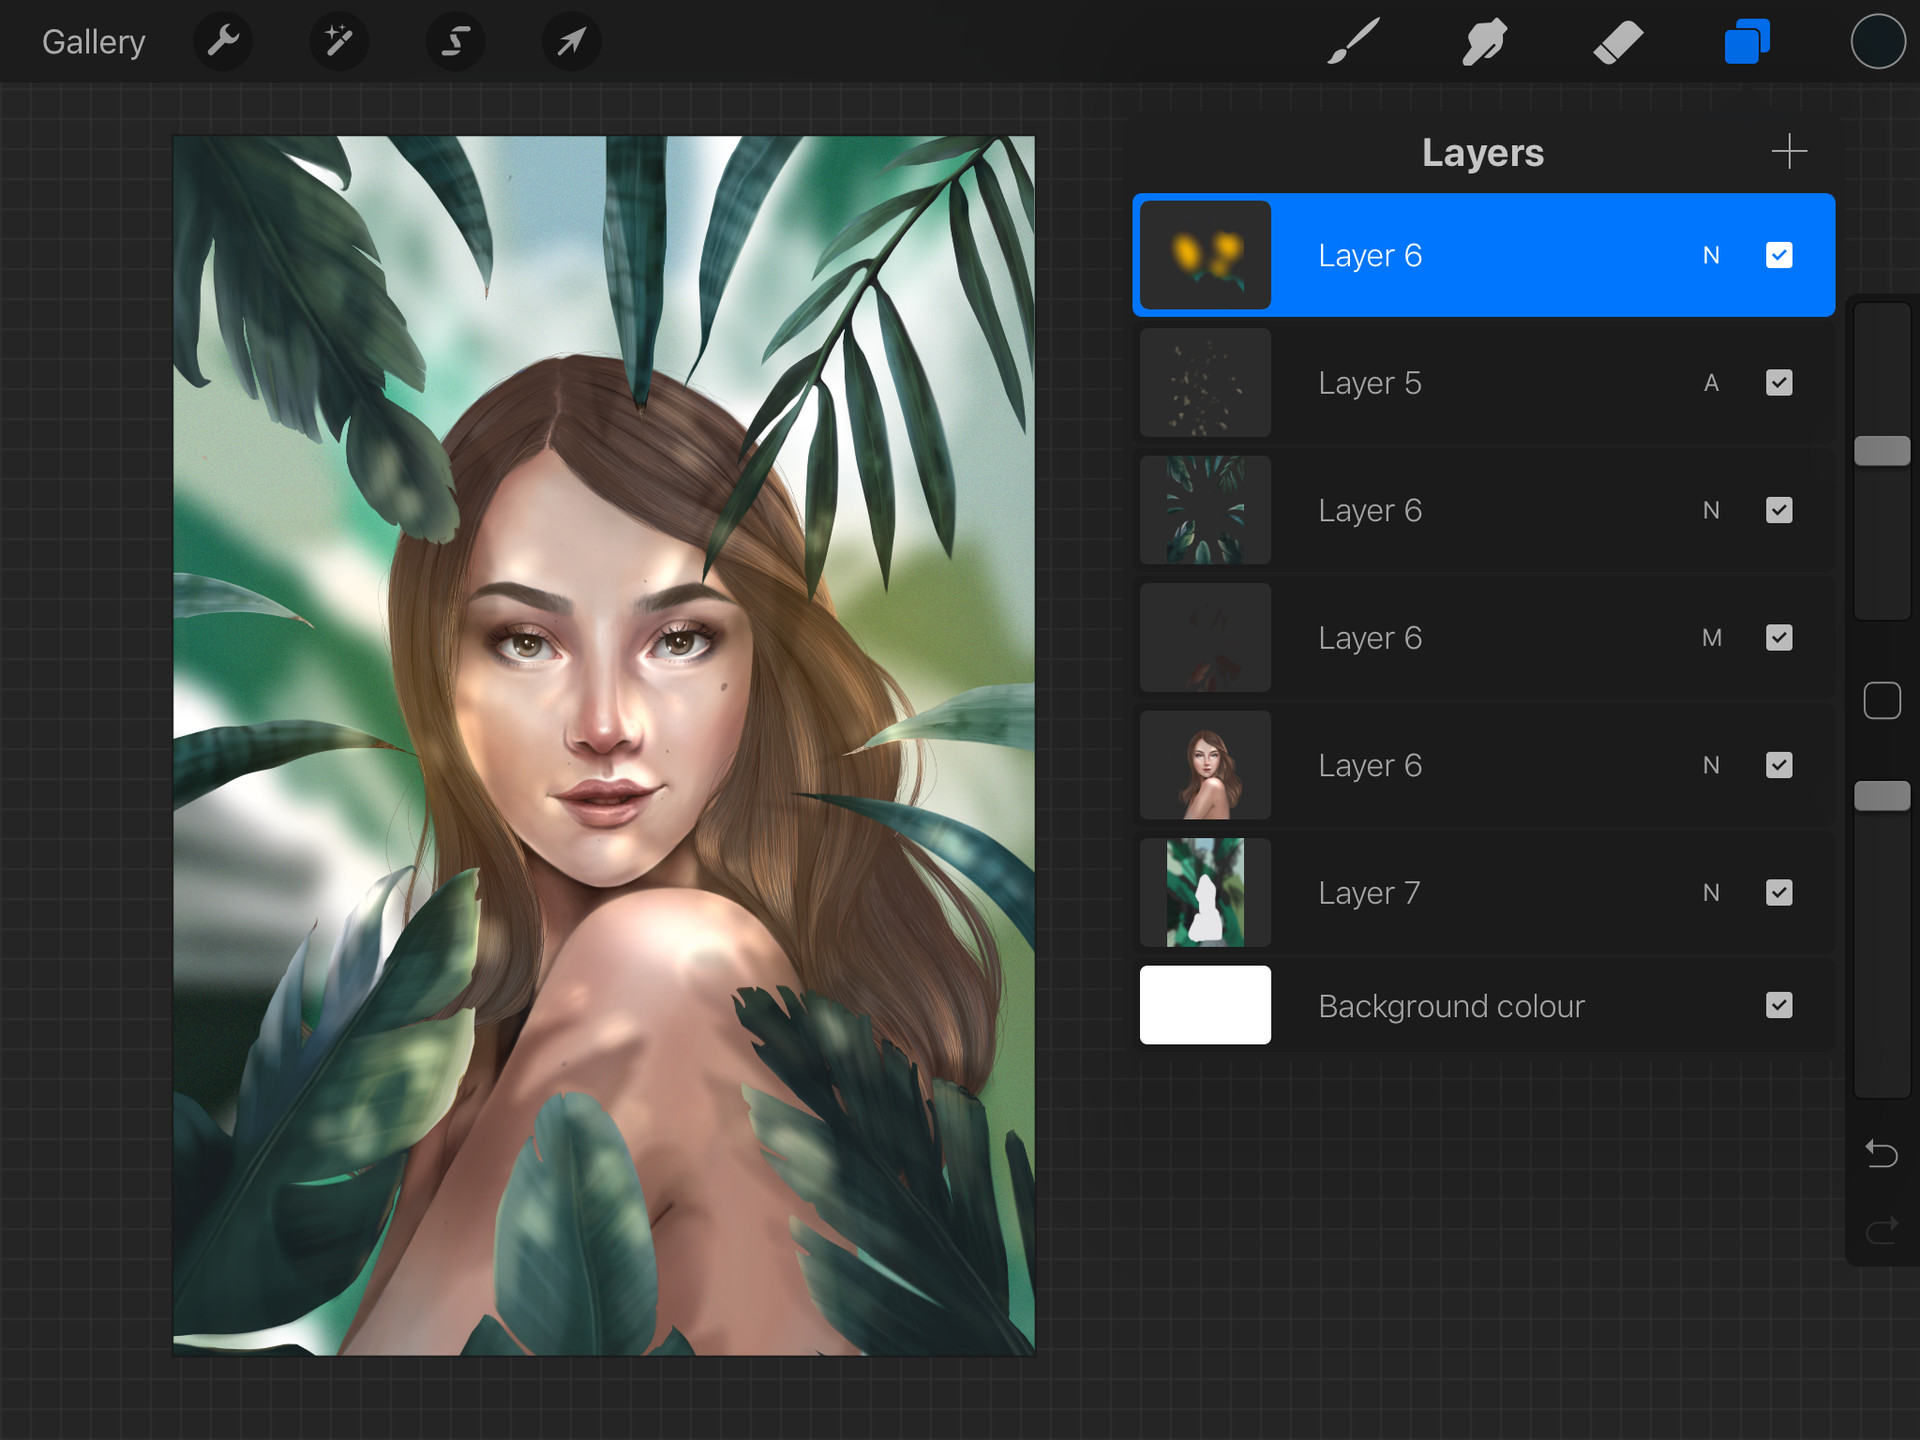
Task: Open blend mode A for Layer 5
Action: [x=1711, y=383]
